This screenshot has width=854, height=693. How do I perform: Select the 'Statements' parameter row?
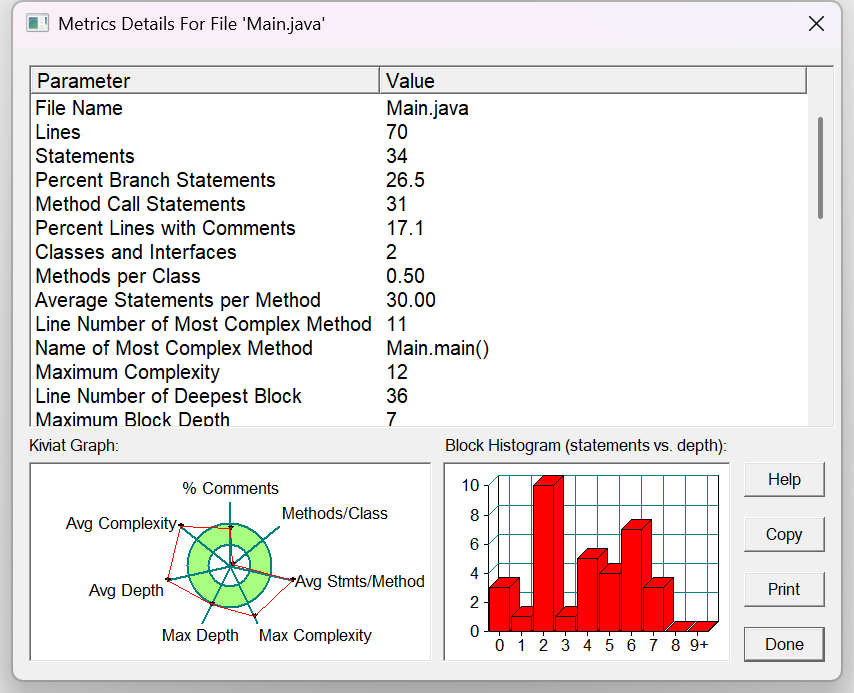coord(418,156)
